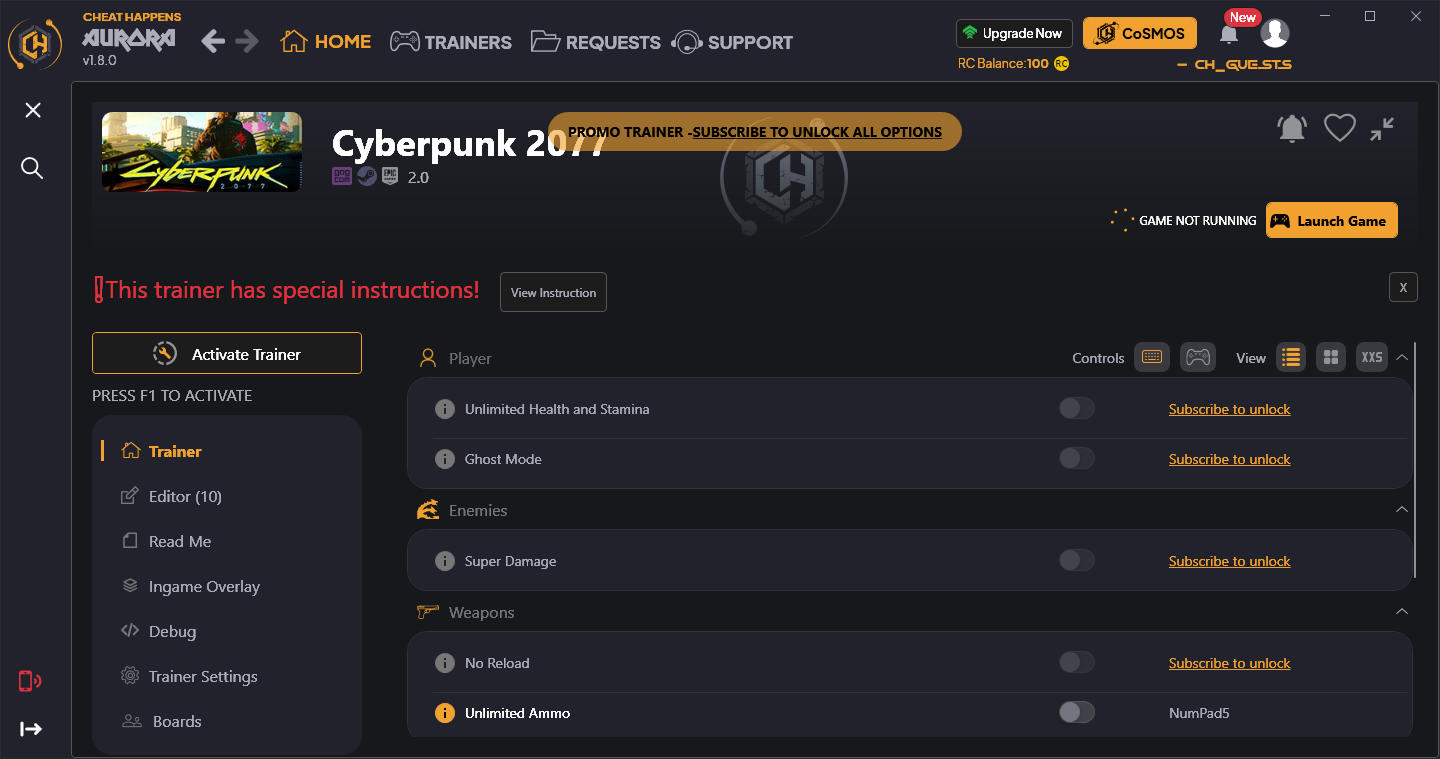The height and width of the screenshot is (759, 1440).
Task: Click the logout arrow icon in sidebar
Action: coord(31,729)
